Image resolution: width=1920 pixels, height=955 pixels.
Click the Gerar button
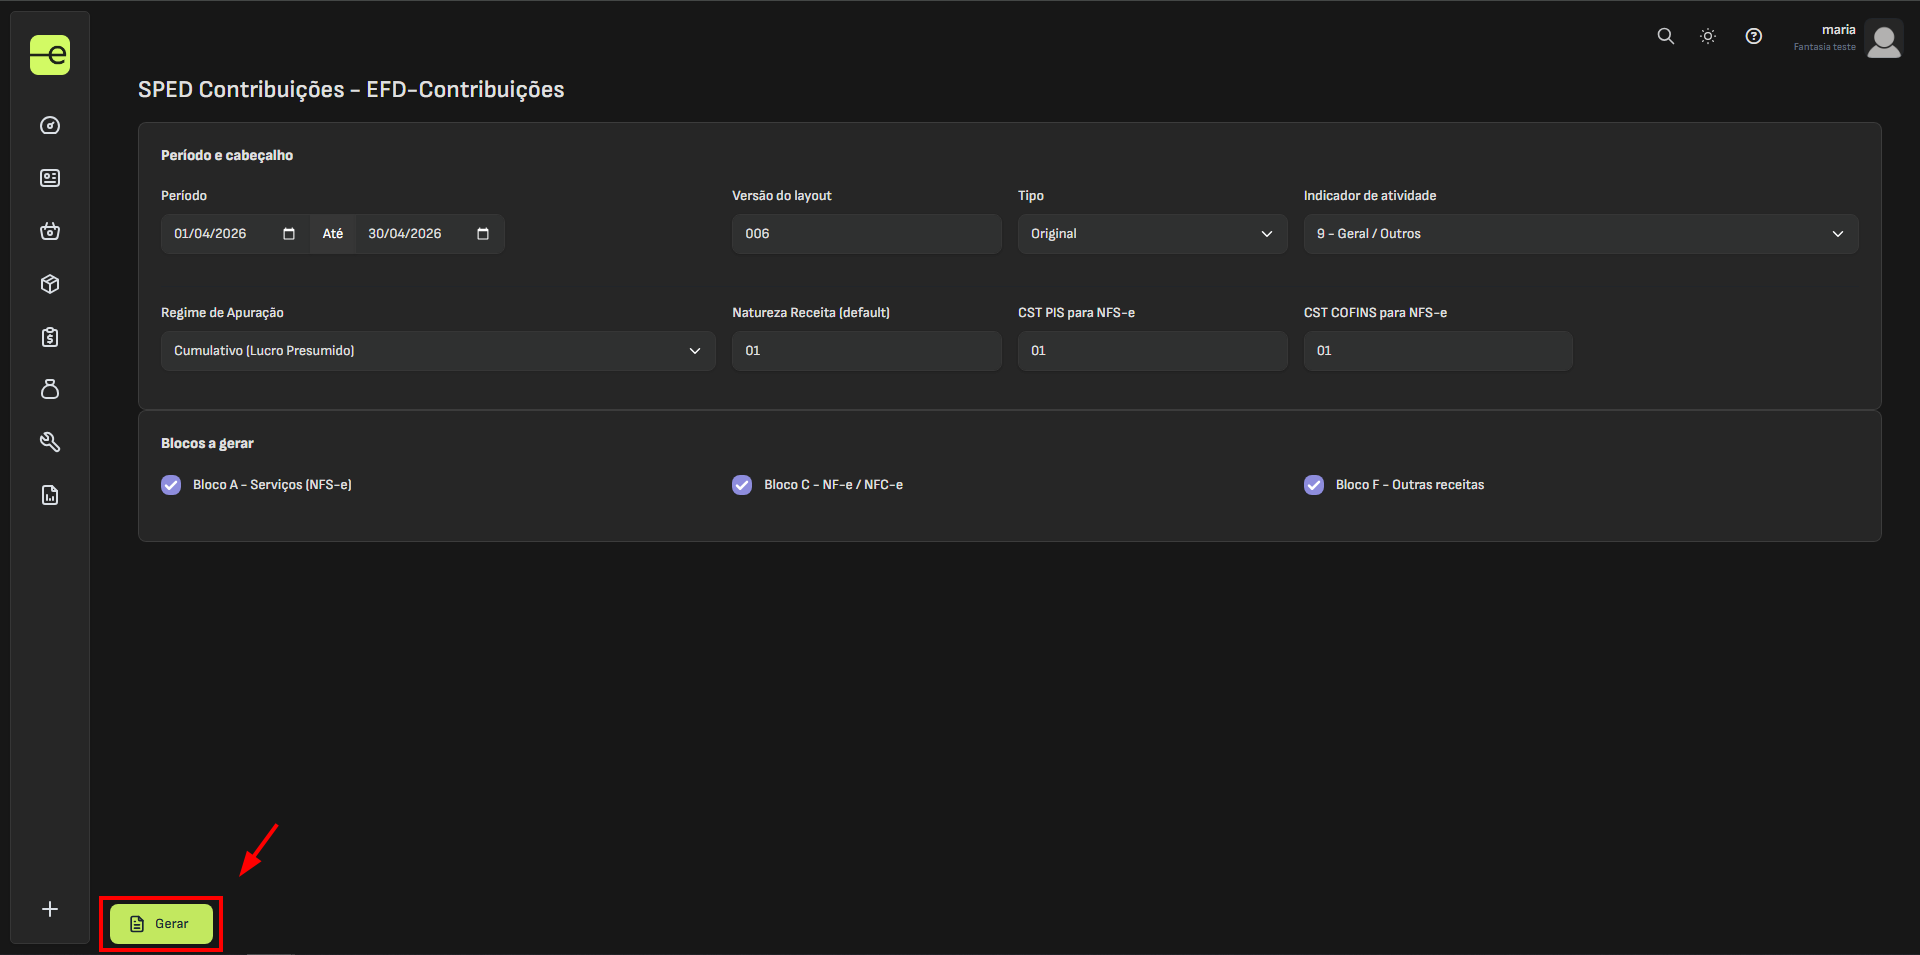161,924
